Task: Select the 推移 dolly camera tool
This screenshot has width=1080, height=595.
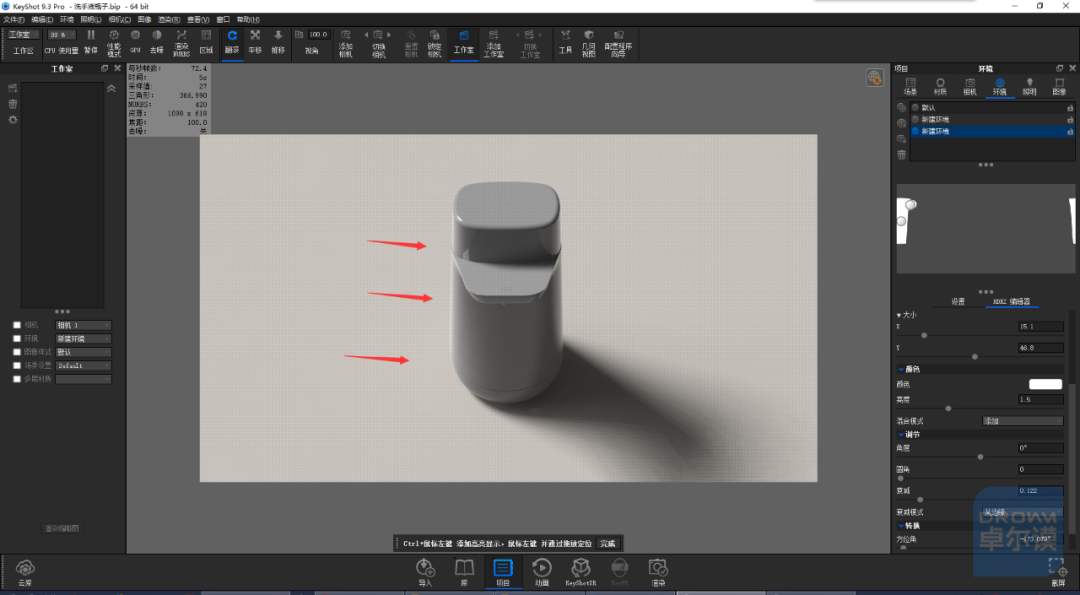Action: click(278, 42)
